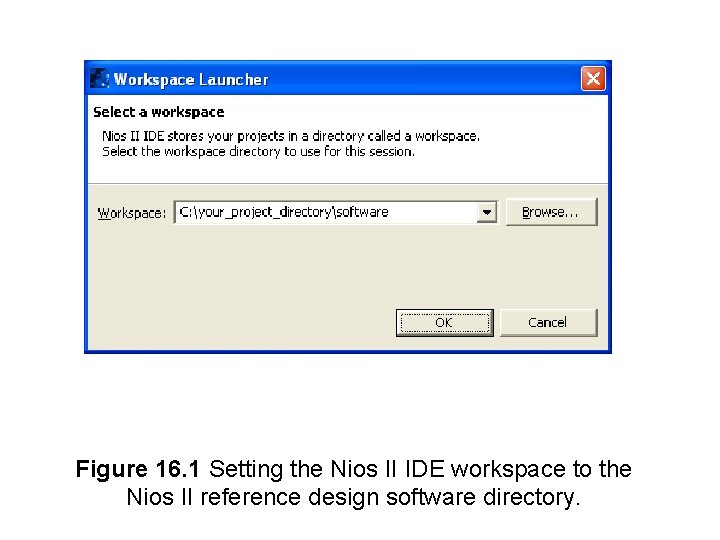Image resolution: width=720 pixels, height=540 pixels.
Task: Click the 'Workspace:' field label
Action: pyautogui.click(x=131, y=213)
